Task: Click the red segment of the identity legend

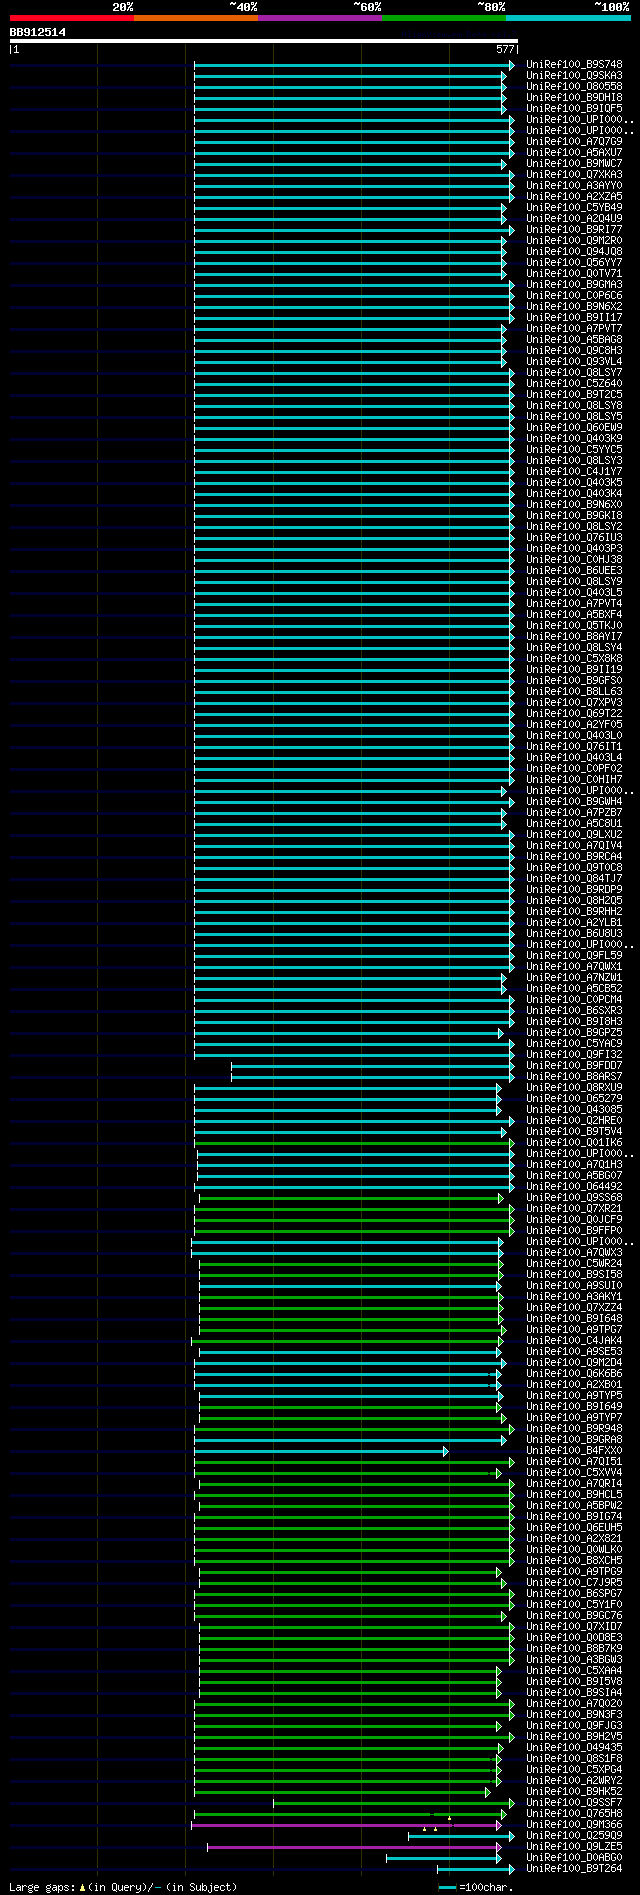Action: tap(71, 18)
